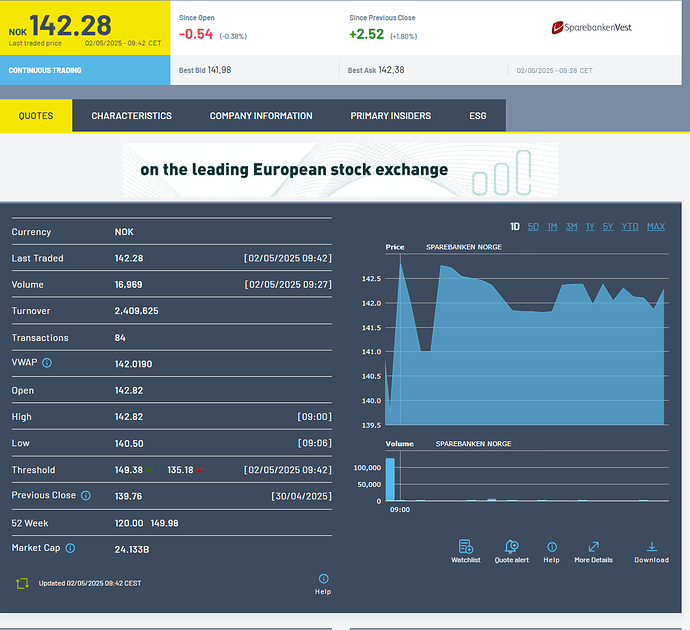Open the Company Information tab
The height and width of the screenshot is (630, 690).
261,116
